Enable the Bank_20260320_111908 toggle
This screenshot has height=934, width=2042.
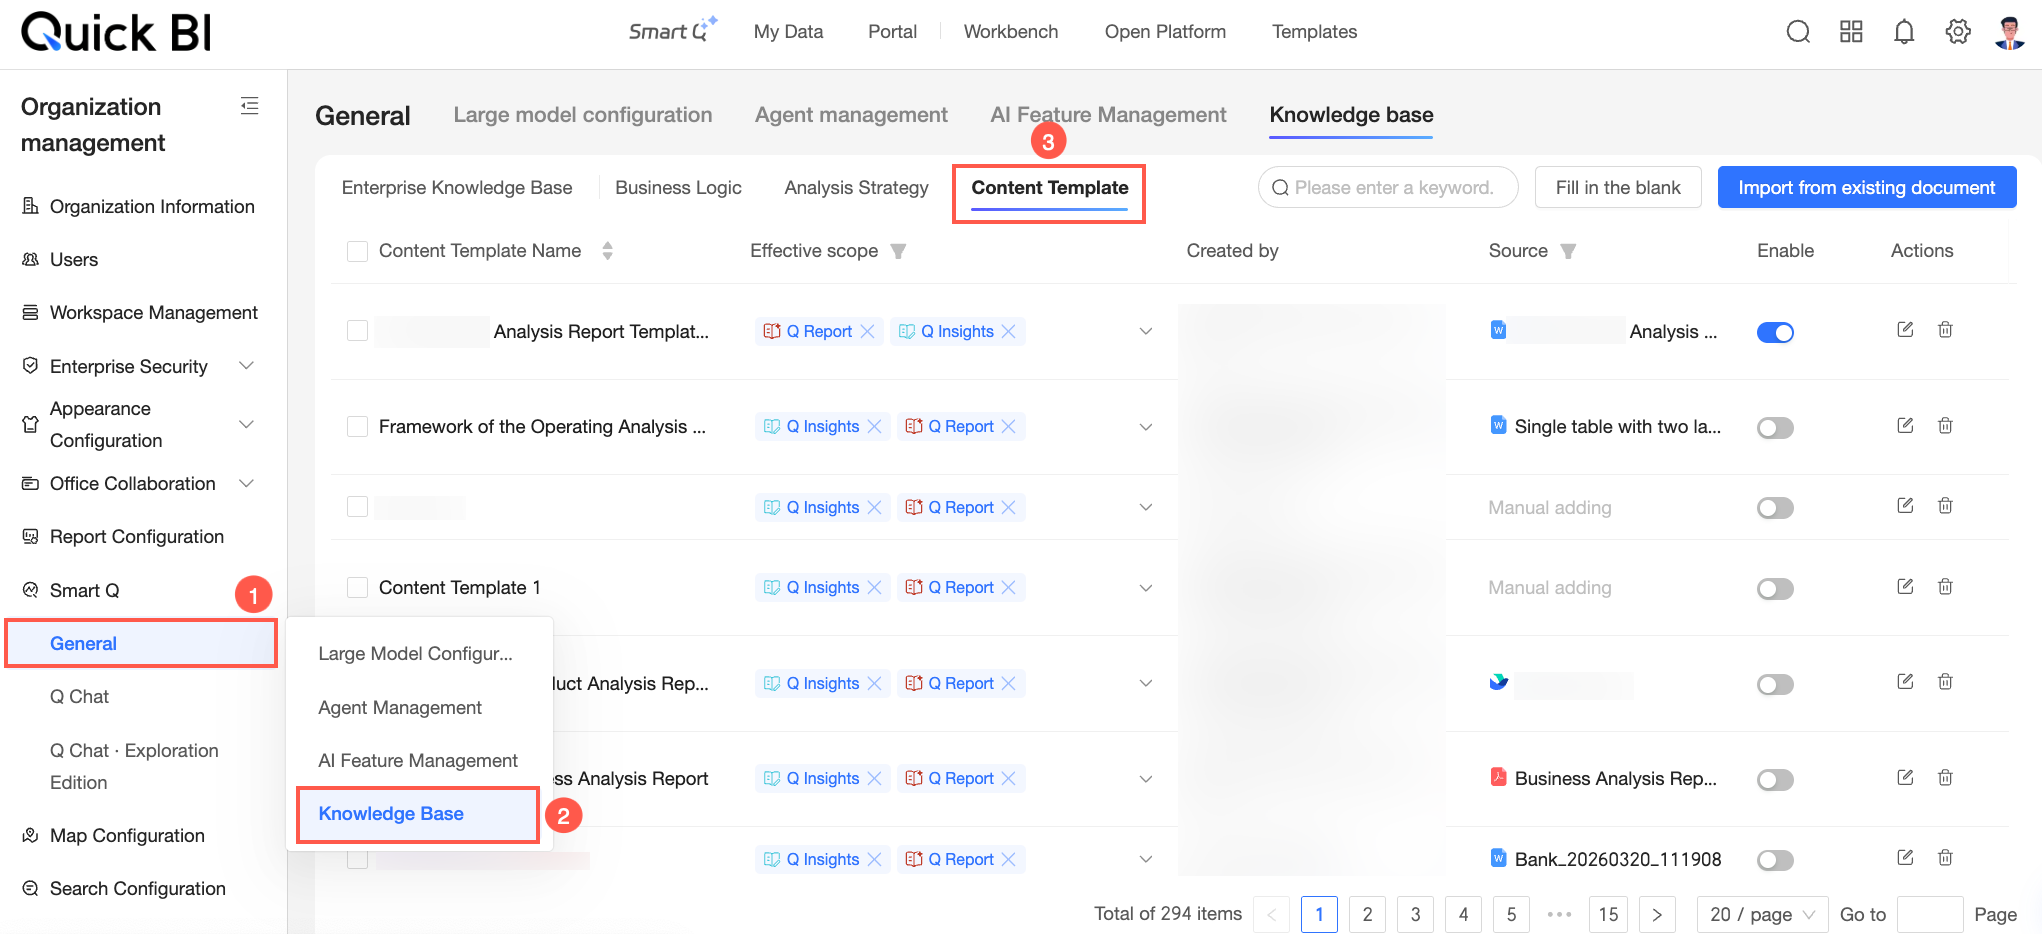click(x=1775, y=860)
